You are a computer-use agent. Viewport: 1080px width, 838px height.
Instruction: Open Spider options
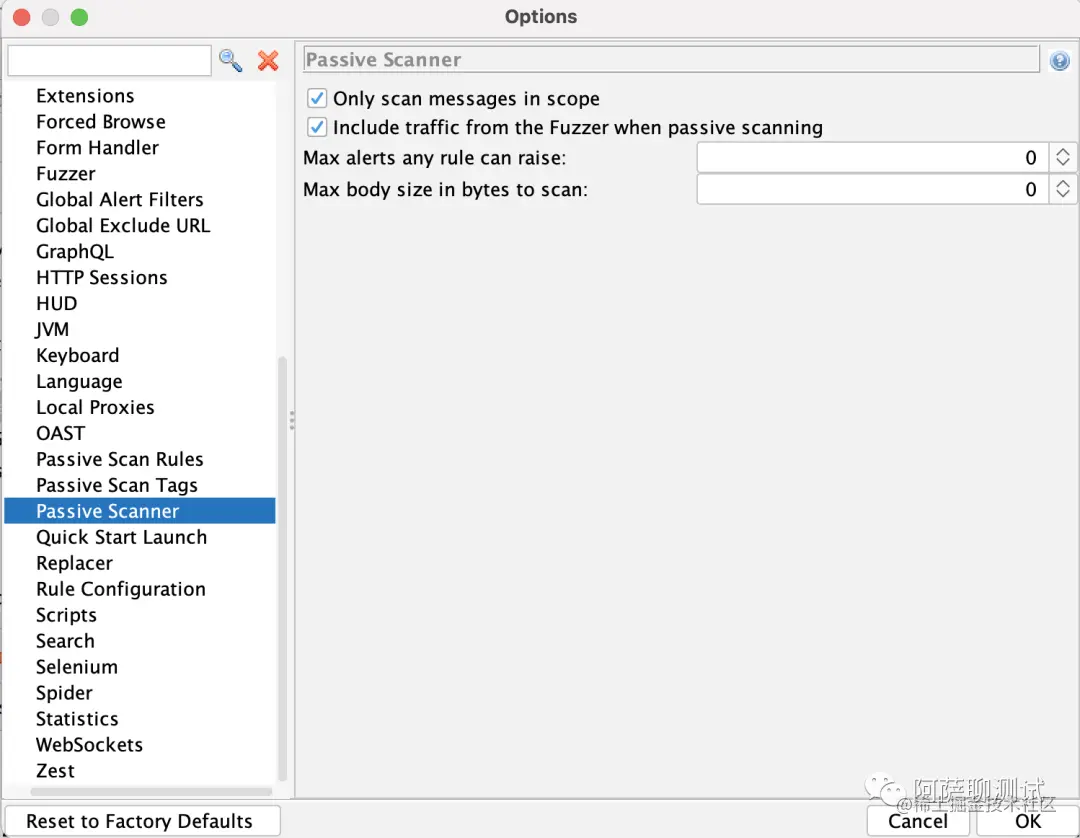[x=64, y=693]
